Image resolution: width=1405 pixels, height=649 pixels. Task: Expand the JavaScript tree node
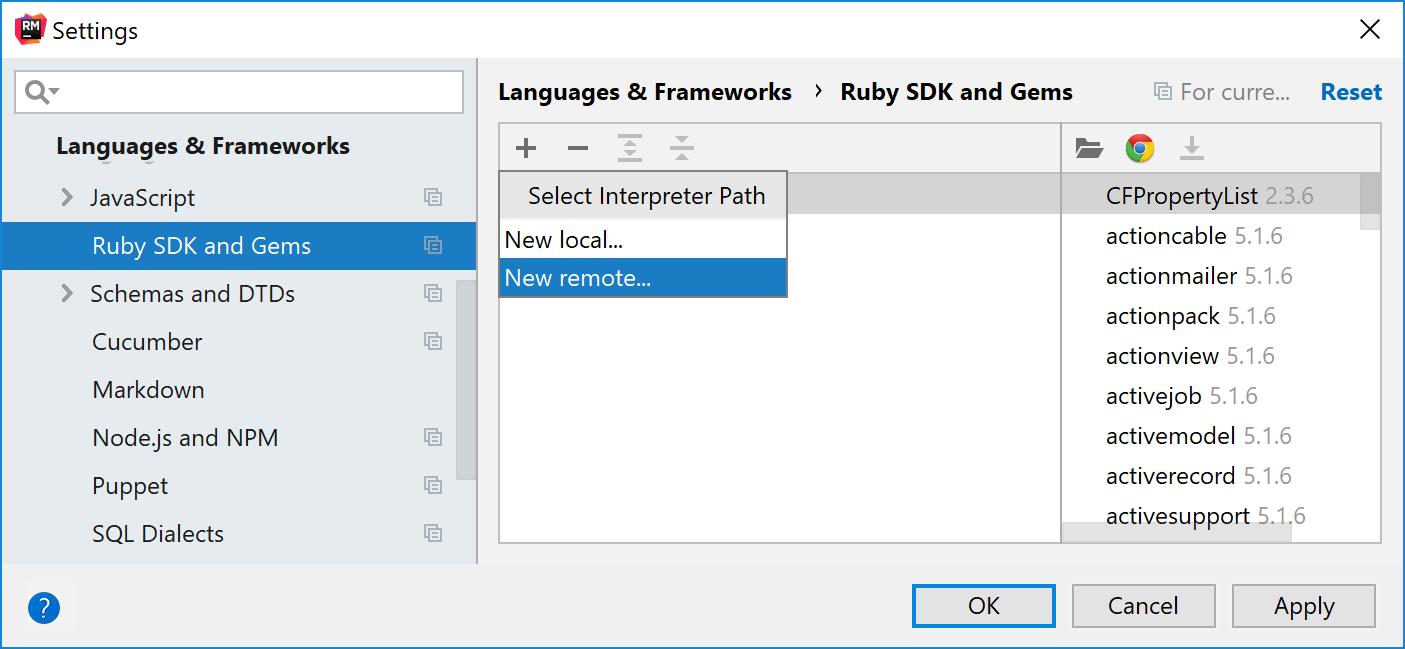click(x=67, y=197)
